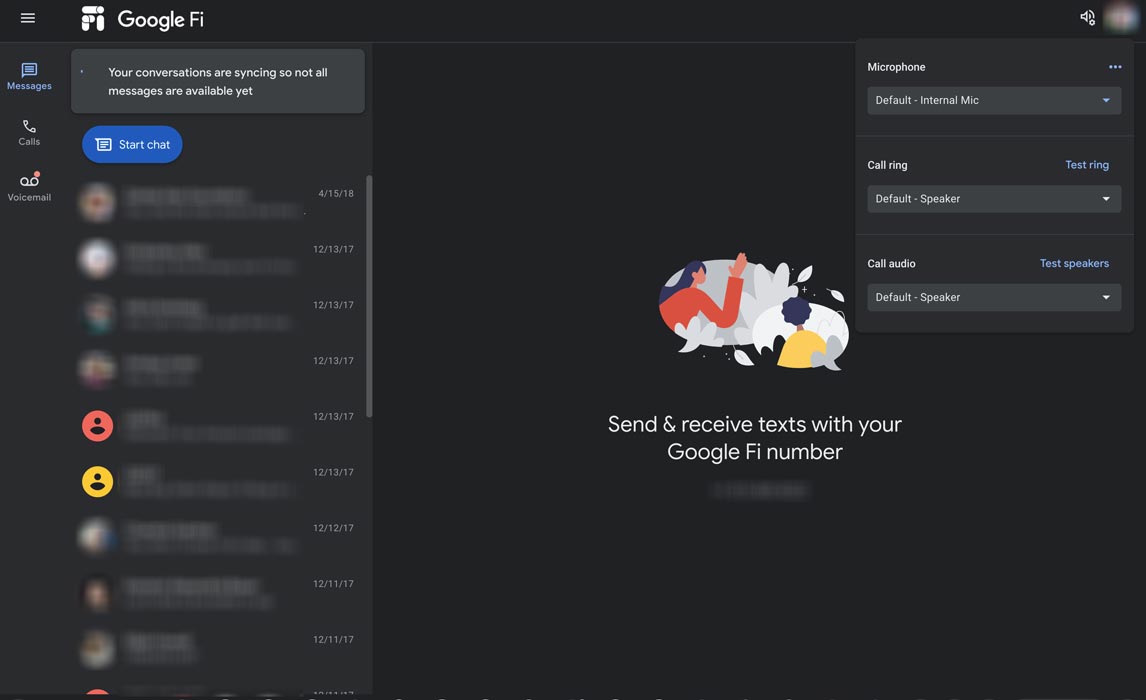Open the Voicemail tab

click(29, 188)
